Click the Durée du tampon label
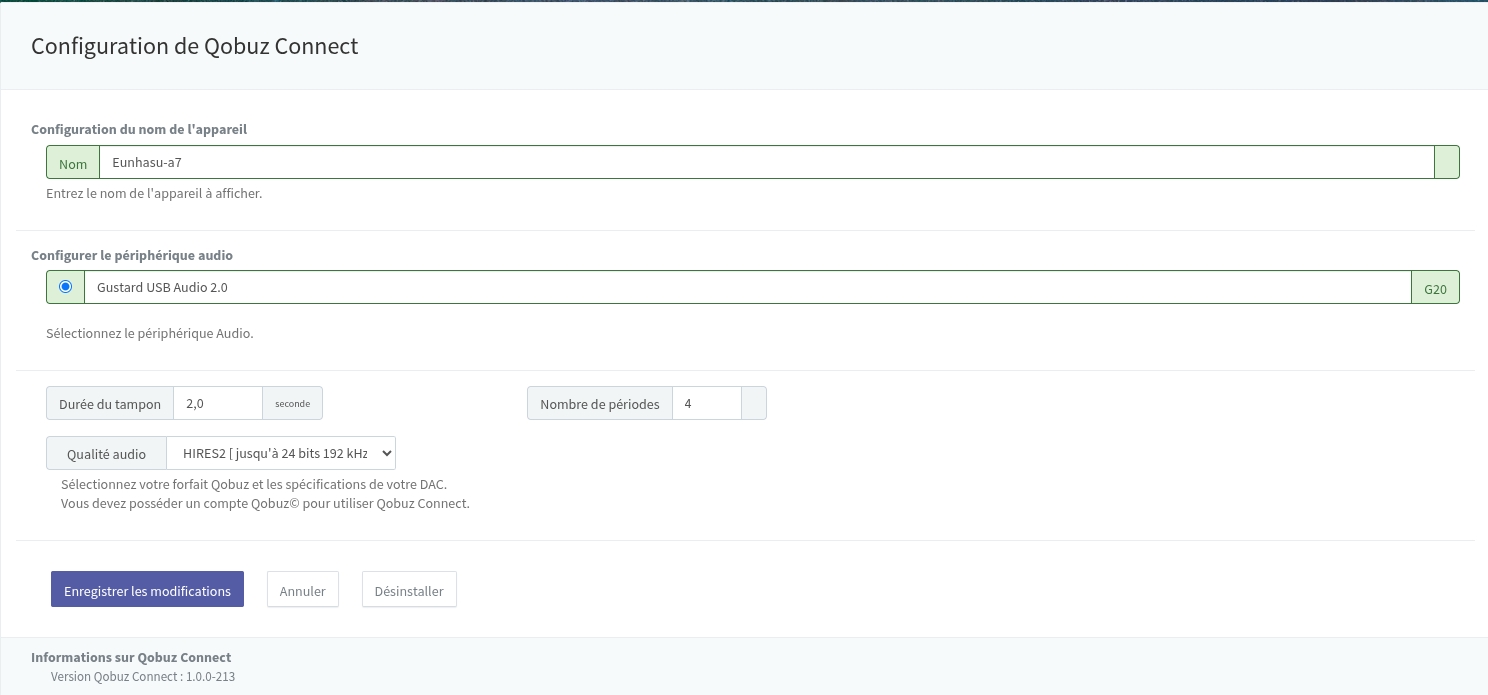1488x695 pixels. (x=110, y=404)
